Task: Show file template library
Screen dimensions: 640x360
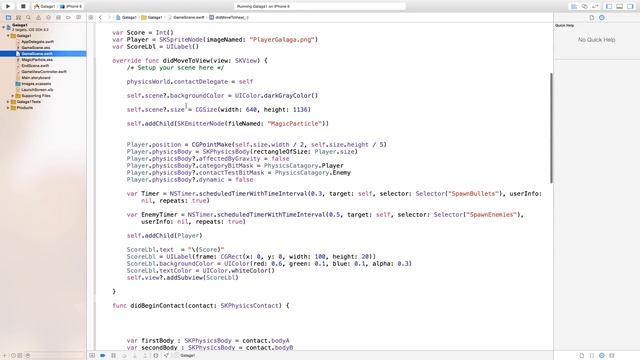Action: [x=582, y=356]
